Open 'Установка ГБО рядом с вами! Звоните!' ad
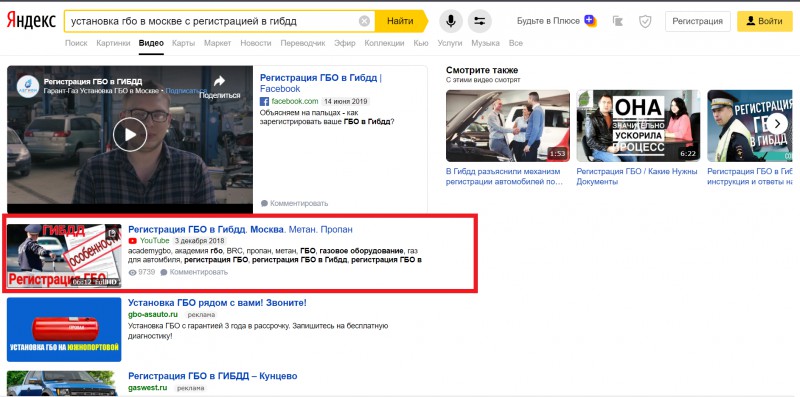The height and width of the screenshot is (397, 800). click(217, 303)
